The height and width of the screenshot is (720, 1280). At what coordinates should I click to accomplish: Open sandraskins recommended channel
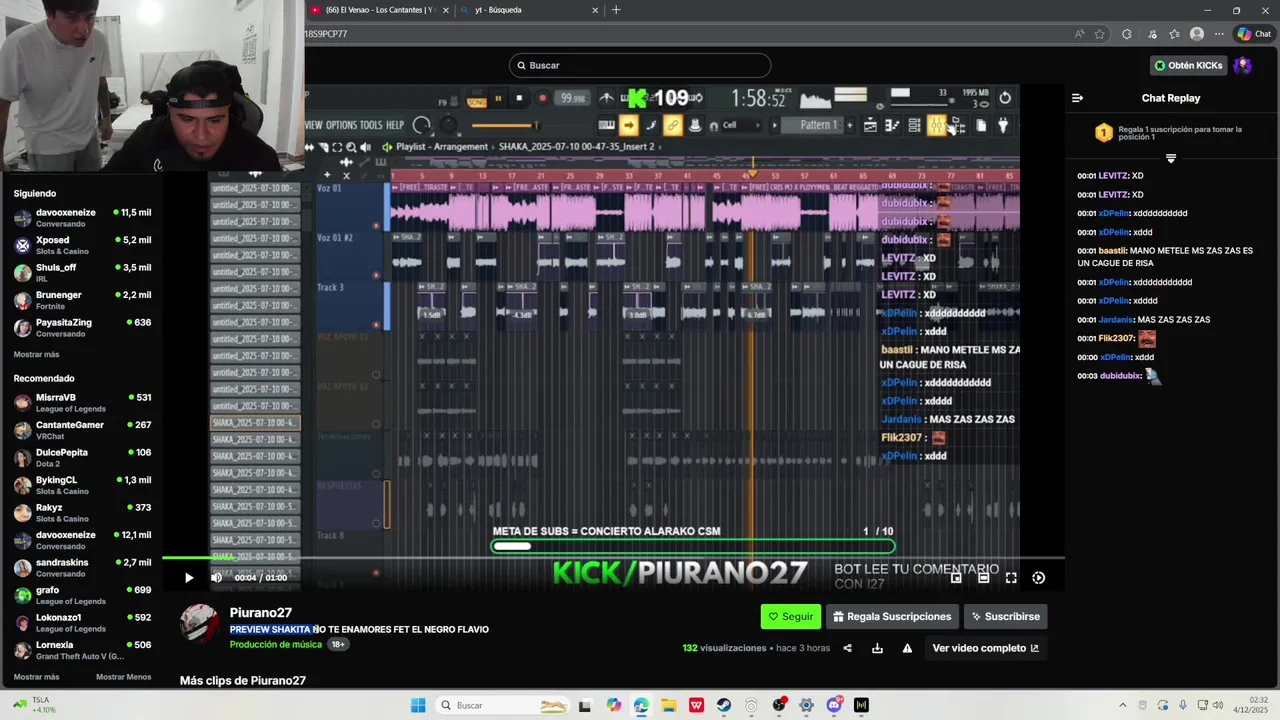pyautogui.click(x=82, y=568)
